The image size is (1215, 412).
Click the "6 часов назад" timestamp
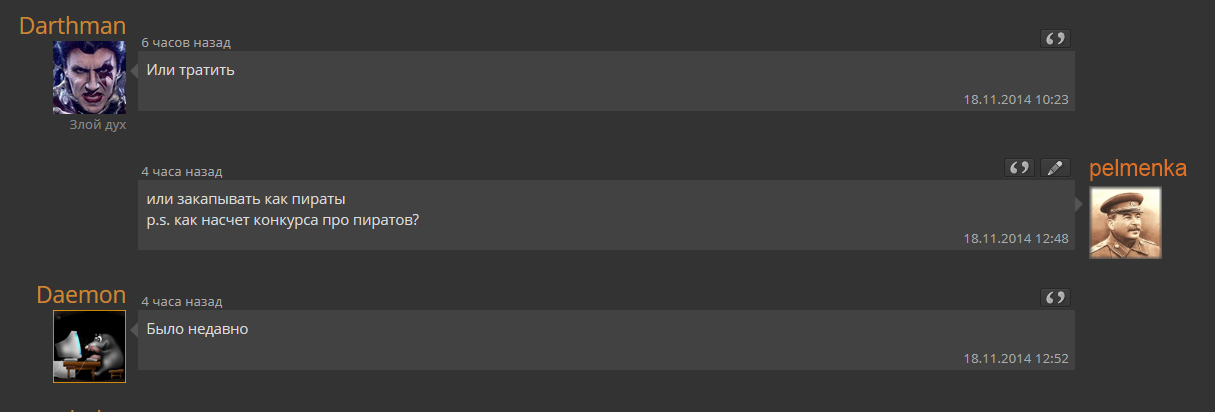tap(186, 43)
